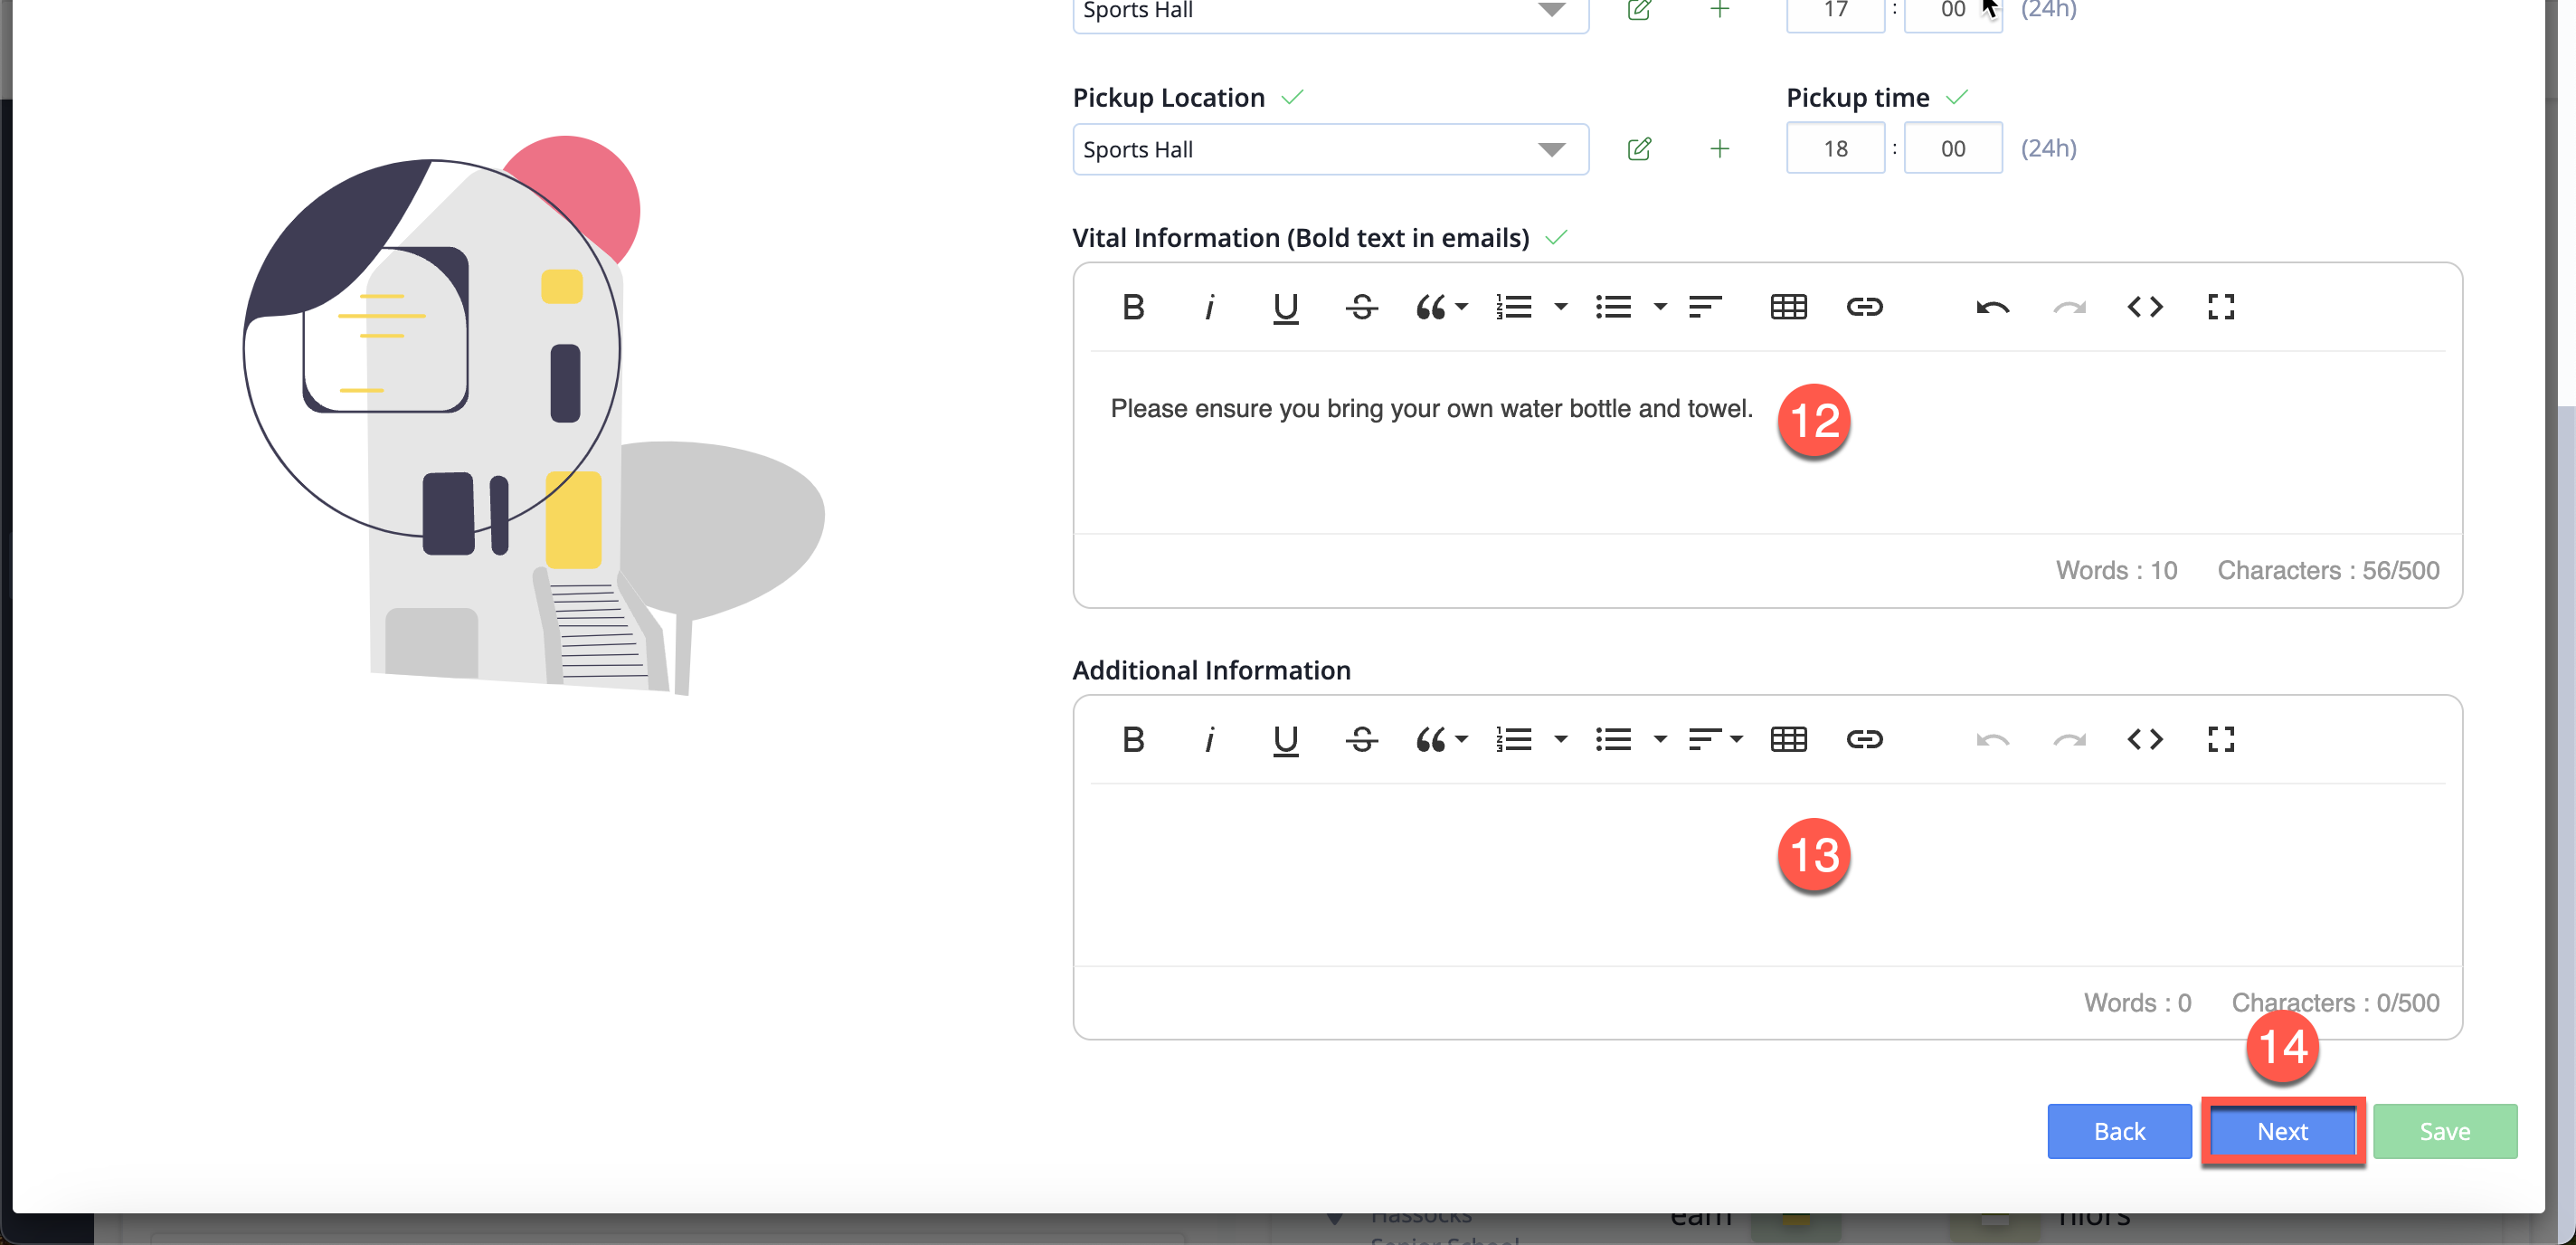The width and height of the screenshot is (2576, 1245).
Task: Open bullet list options in Vital Information editor
Action: click(x=1660, y=307)
